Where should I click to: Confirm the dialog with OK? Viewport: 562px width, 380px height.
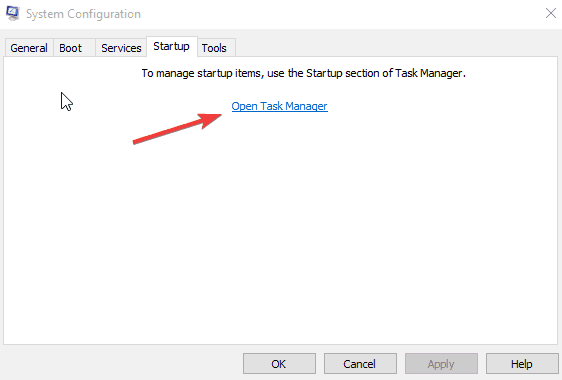click(279, 364)
